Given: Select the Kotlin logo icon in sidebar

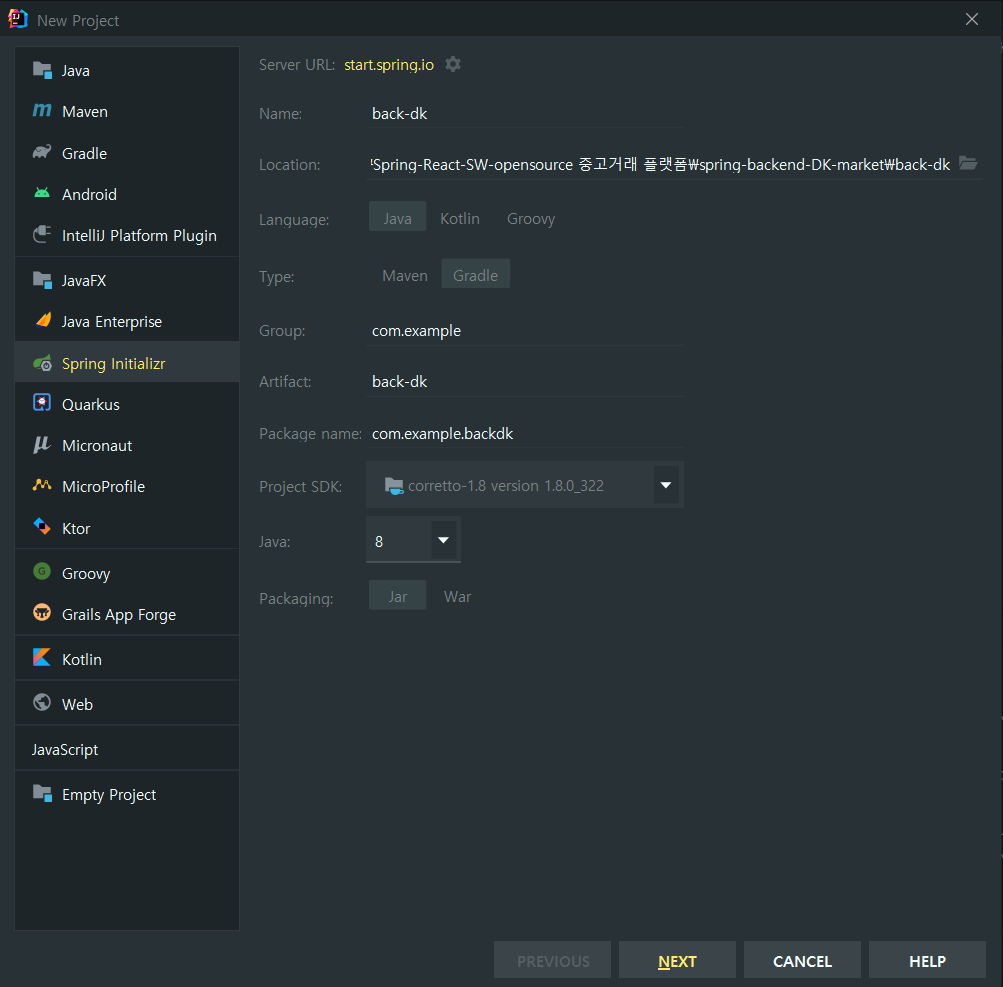Looking at the screenshot, I should [x=42, y=658].
